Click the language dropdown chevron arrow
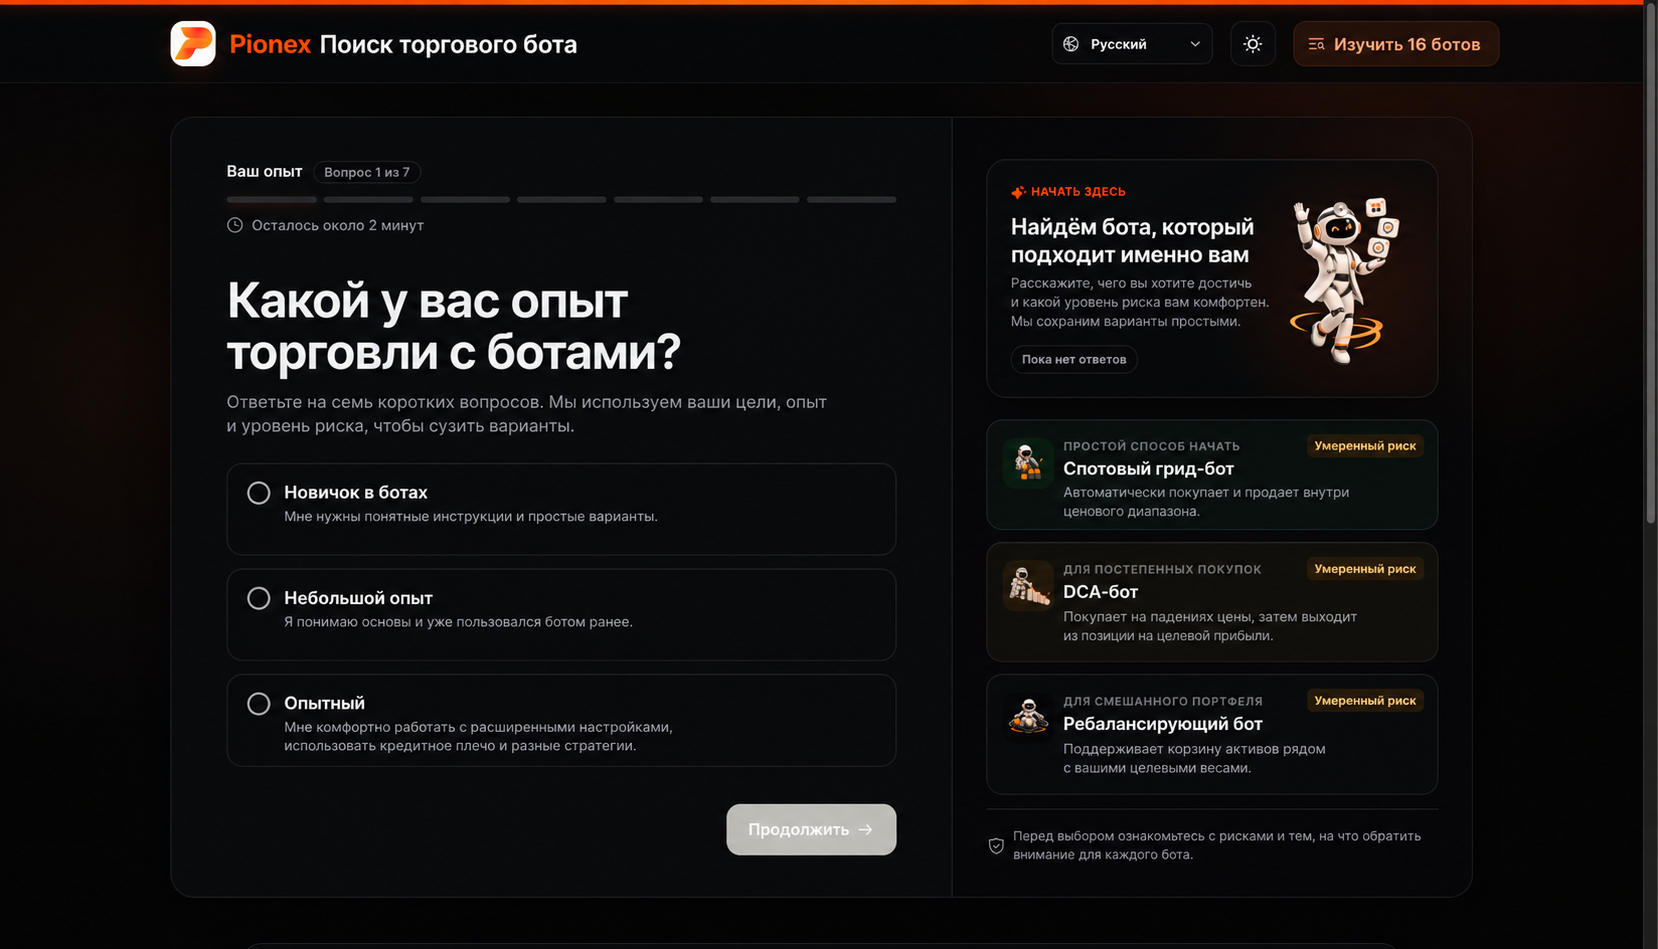Viewport: 1658px width, 949px height. [x=1195, y=44]
